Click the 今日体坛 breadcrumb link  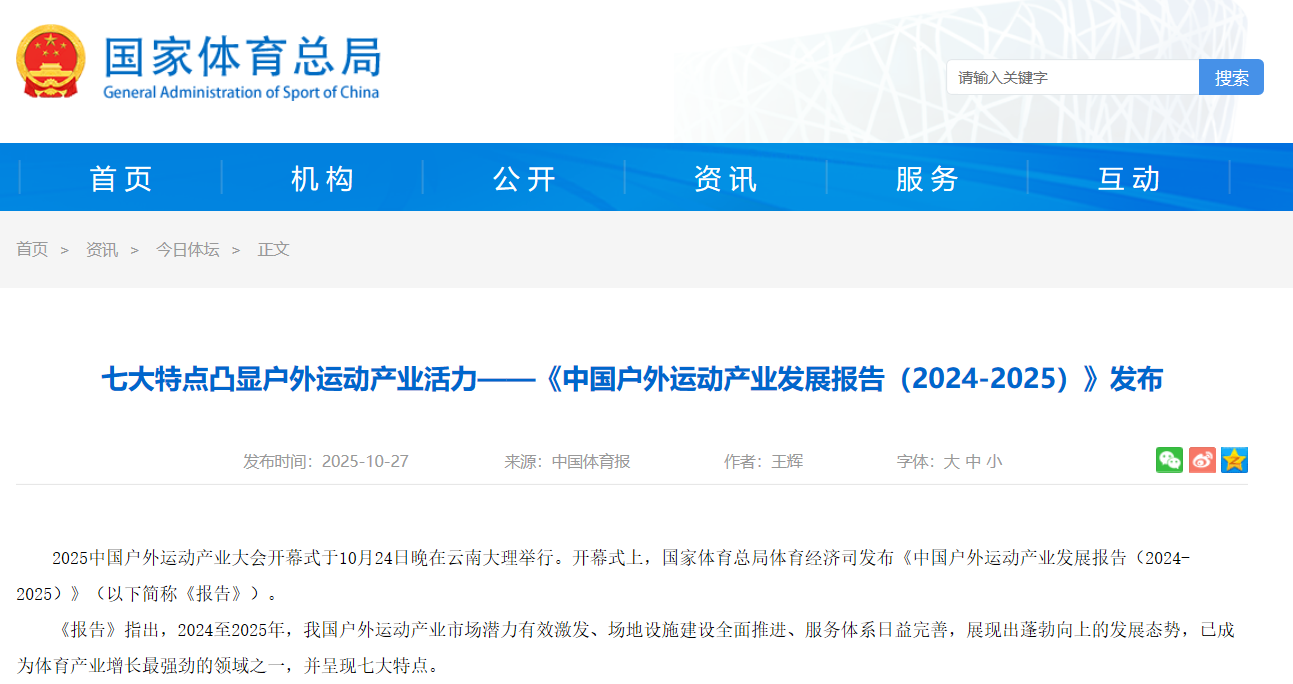point(187,249)
